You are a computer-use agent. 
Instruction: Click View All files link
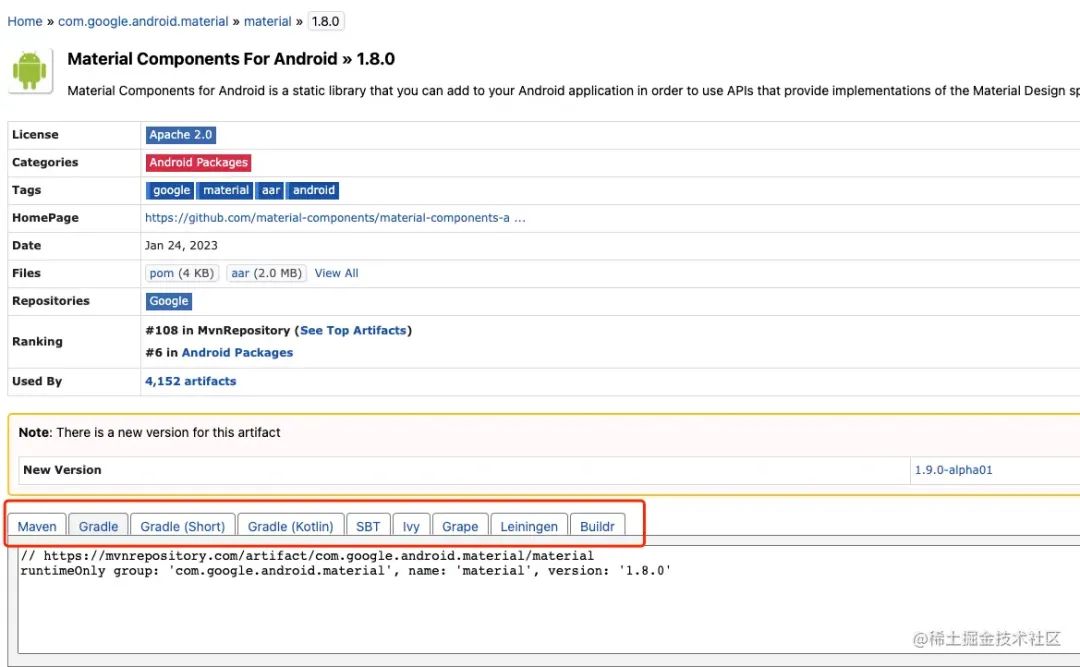[336, 273]
